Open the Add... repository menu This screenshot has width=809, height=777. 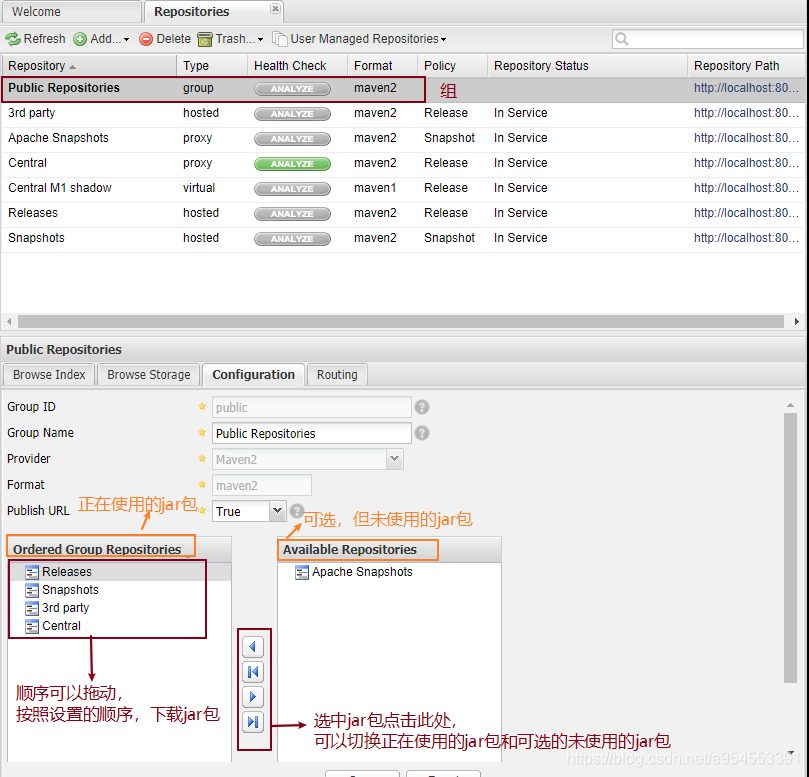(x=101, y=39)
